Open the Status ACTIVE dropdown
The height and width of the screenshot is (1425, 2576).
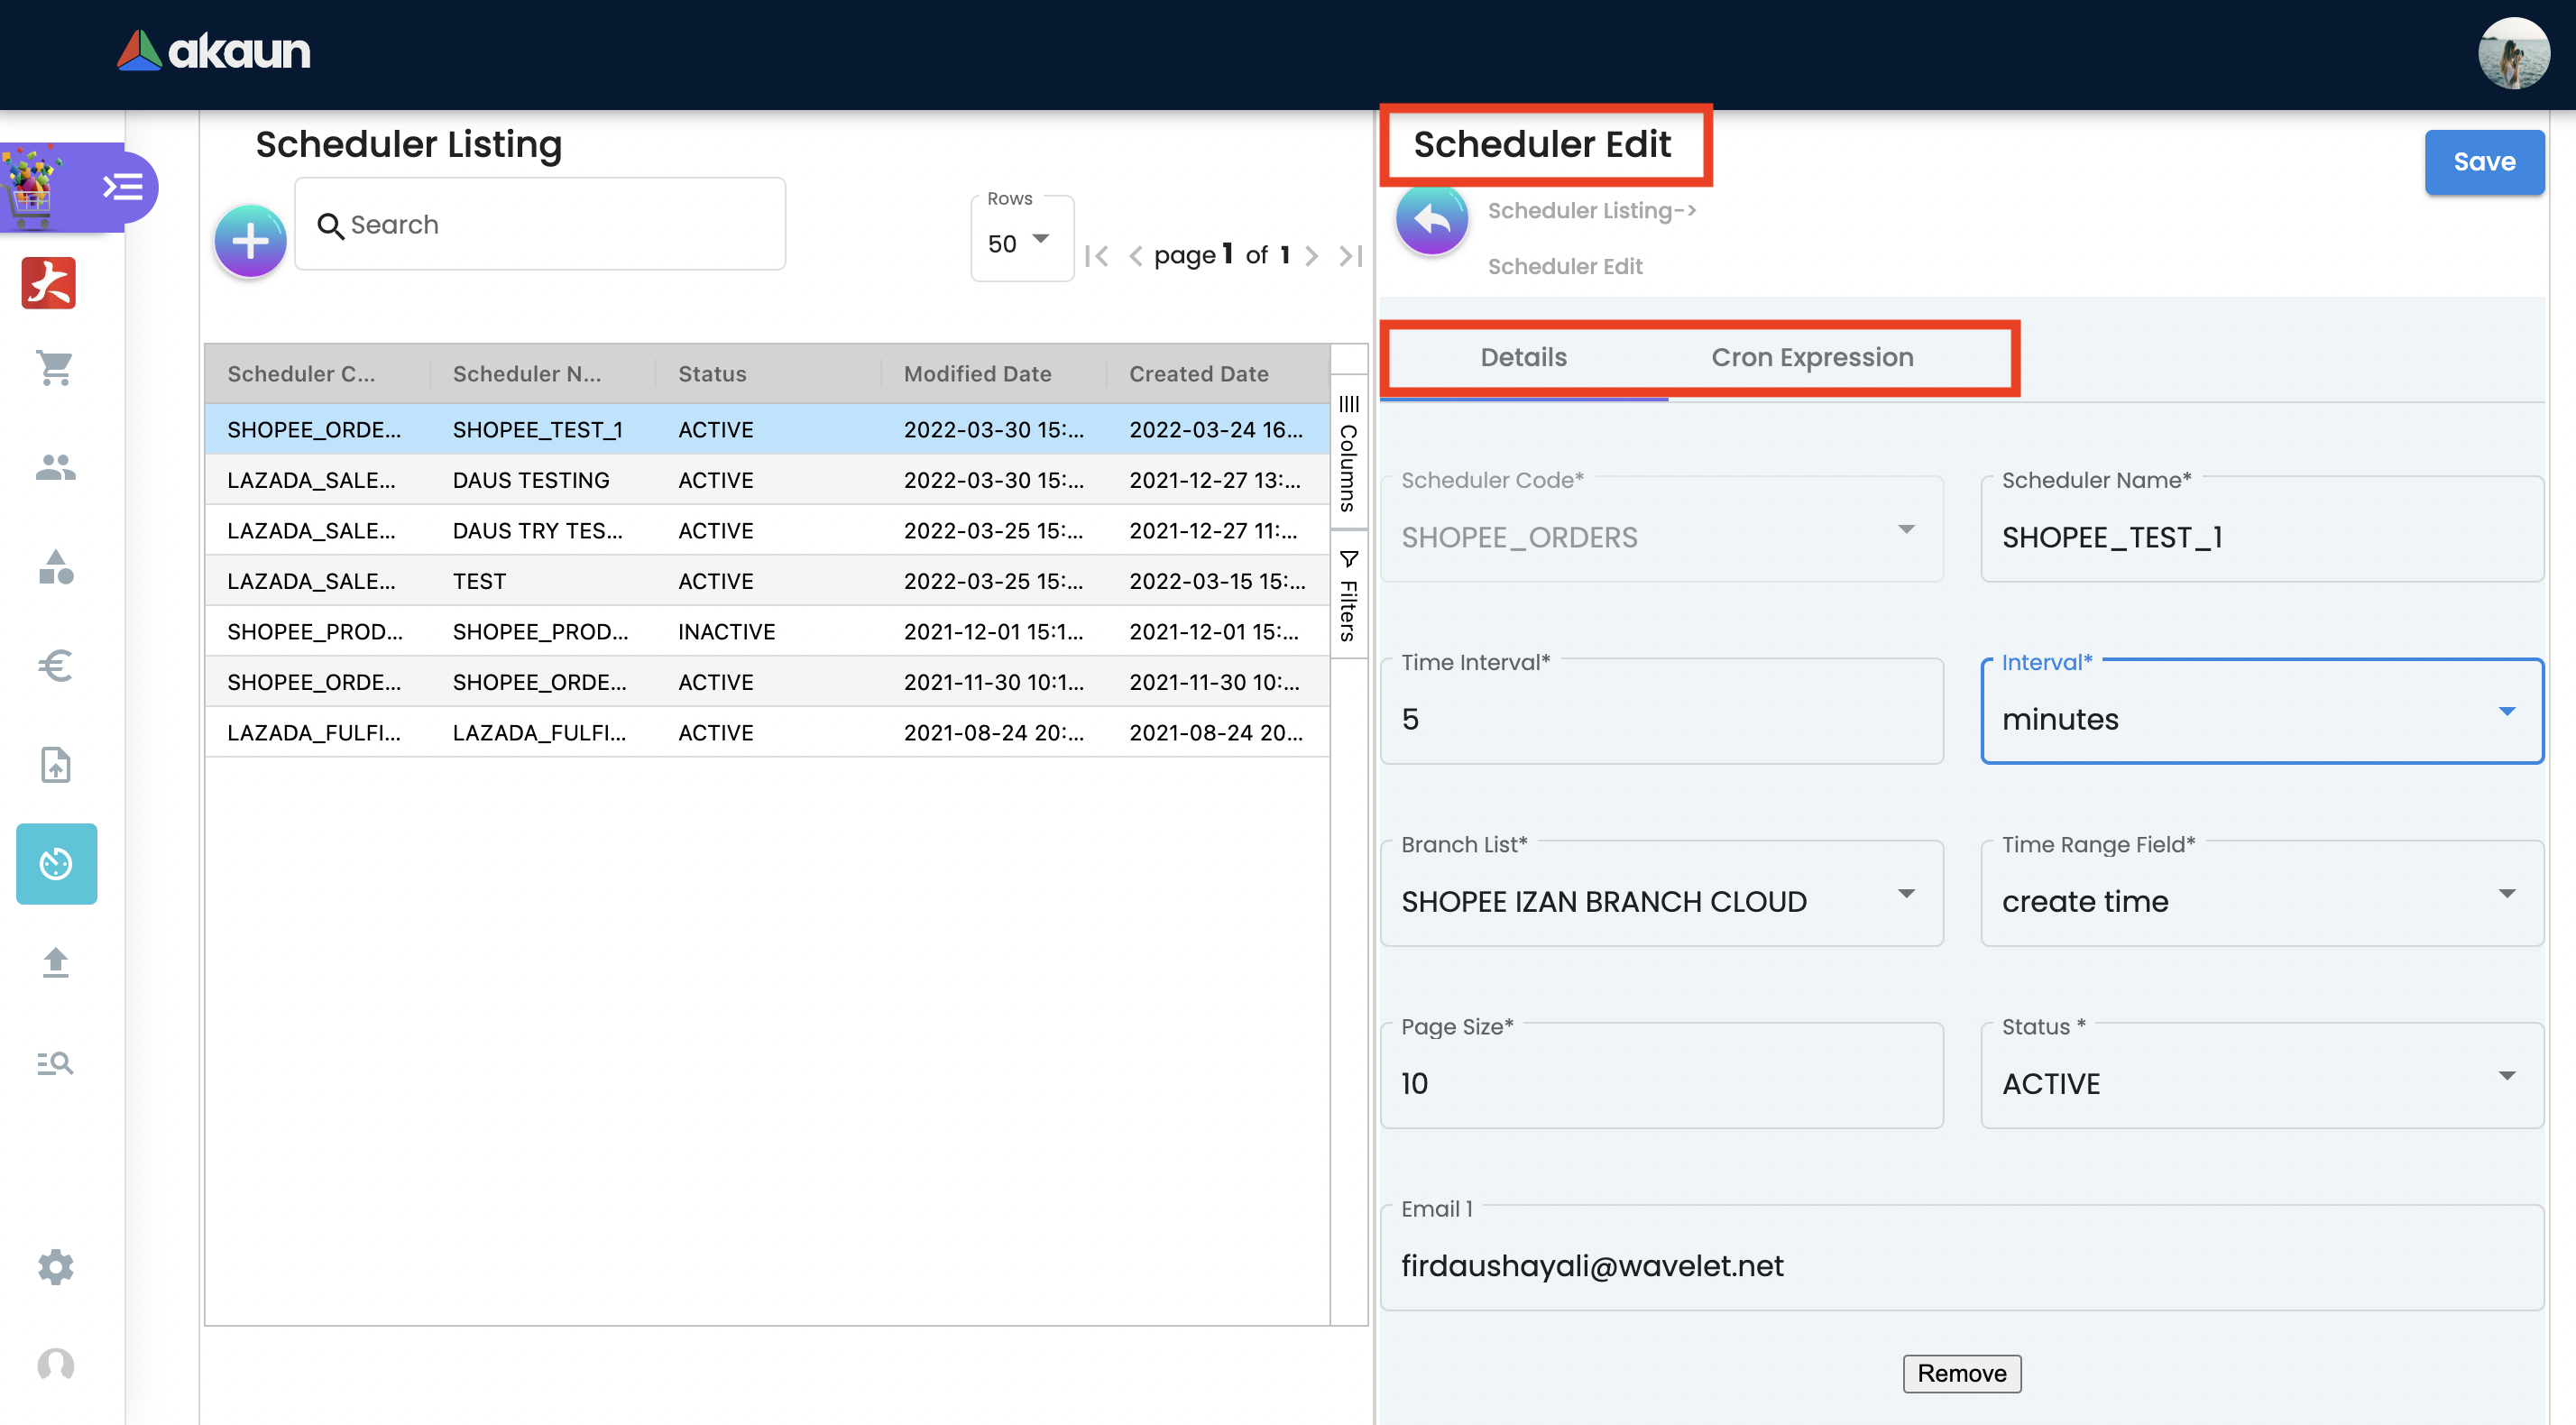[2261, 1082]
